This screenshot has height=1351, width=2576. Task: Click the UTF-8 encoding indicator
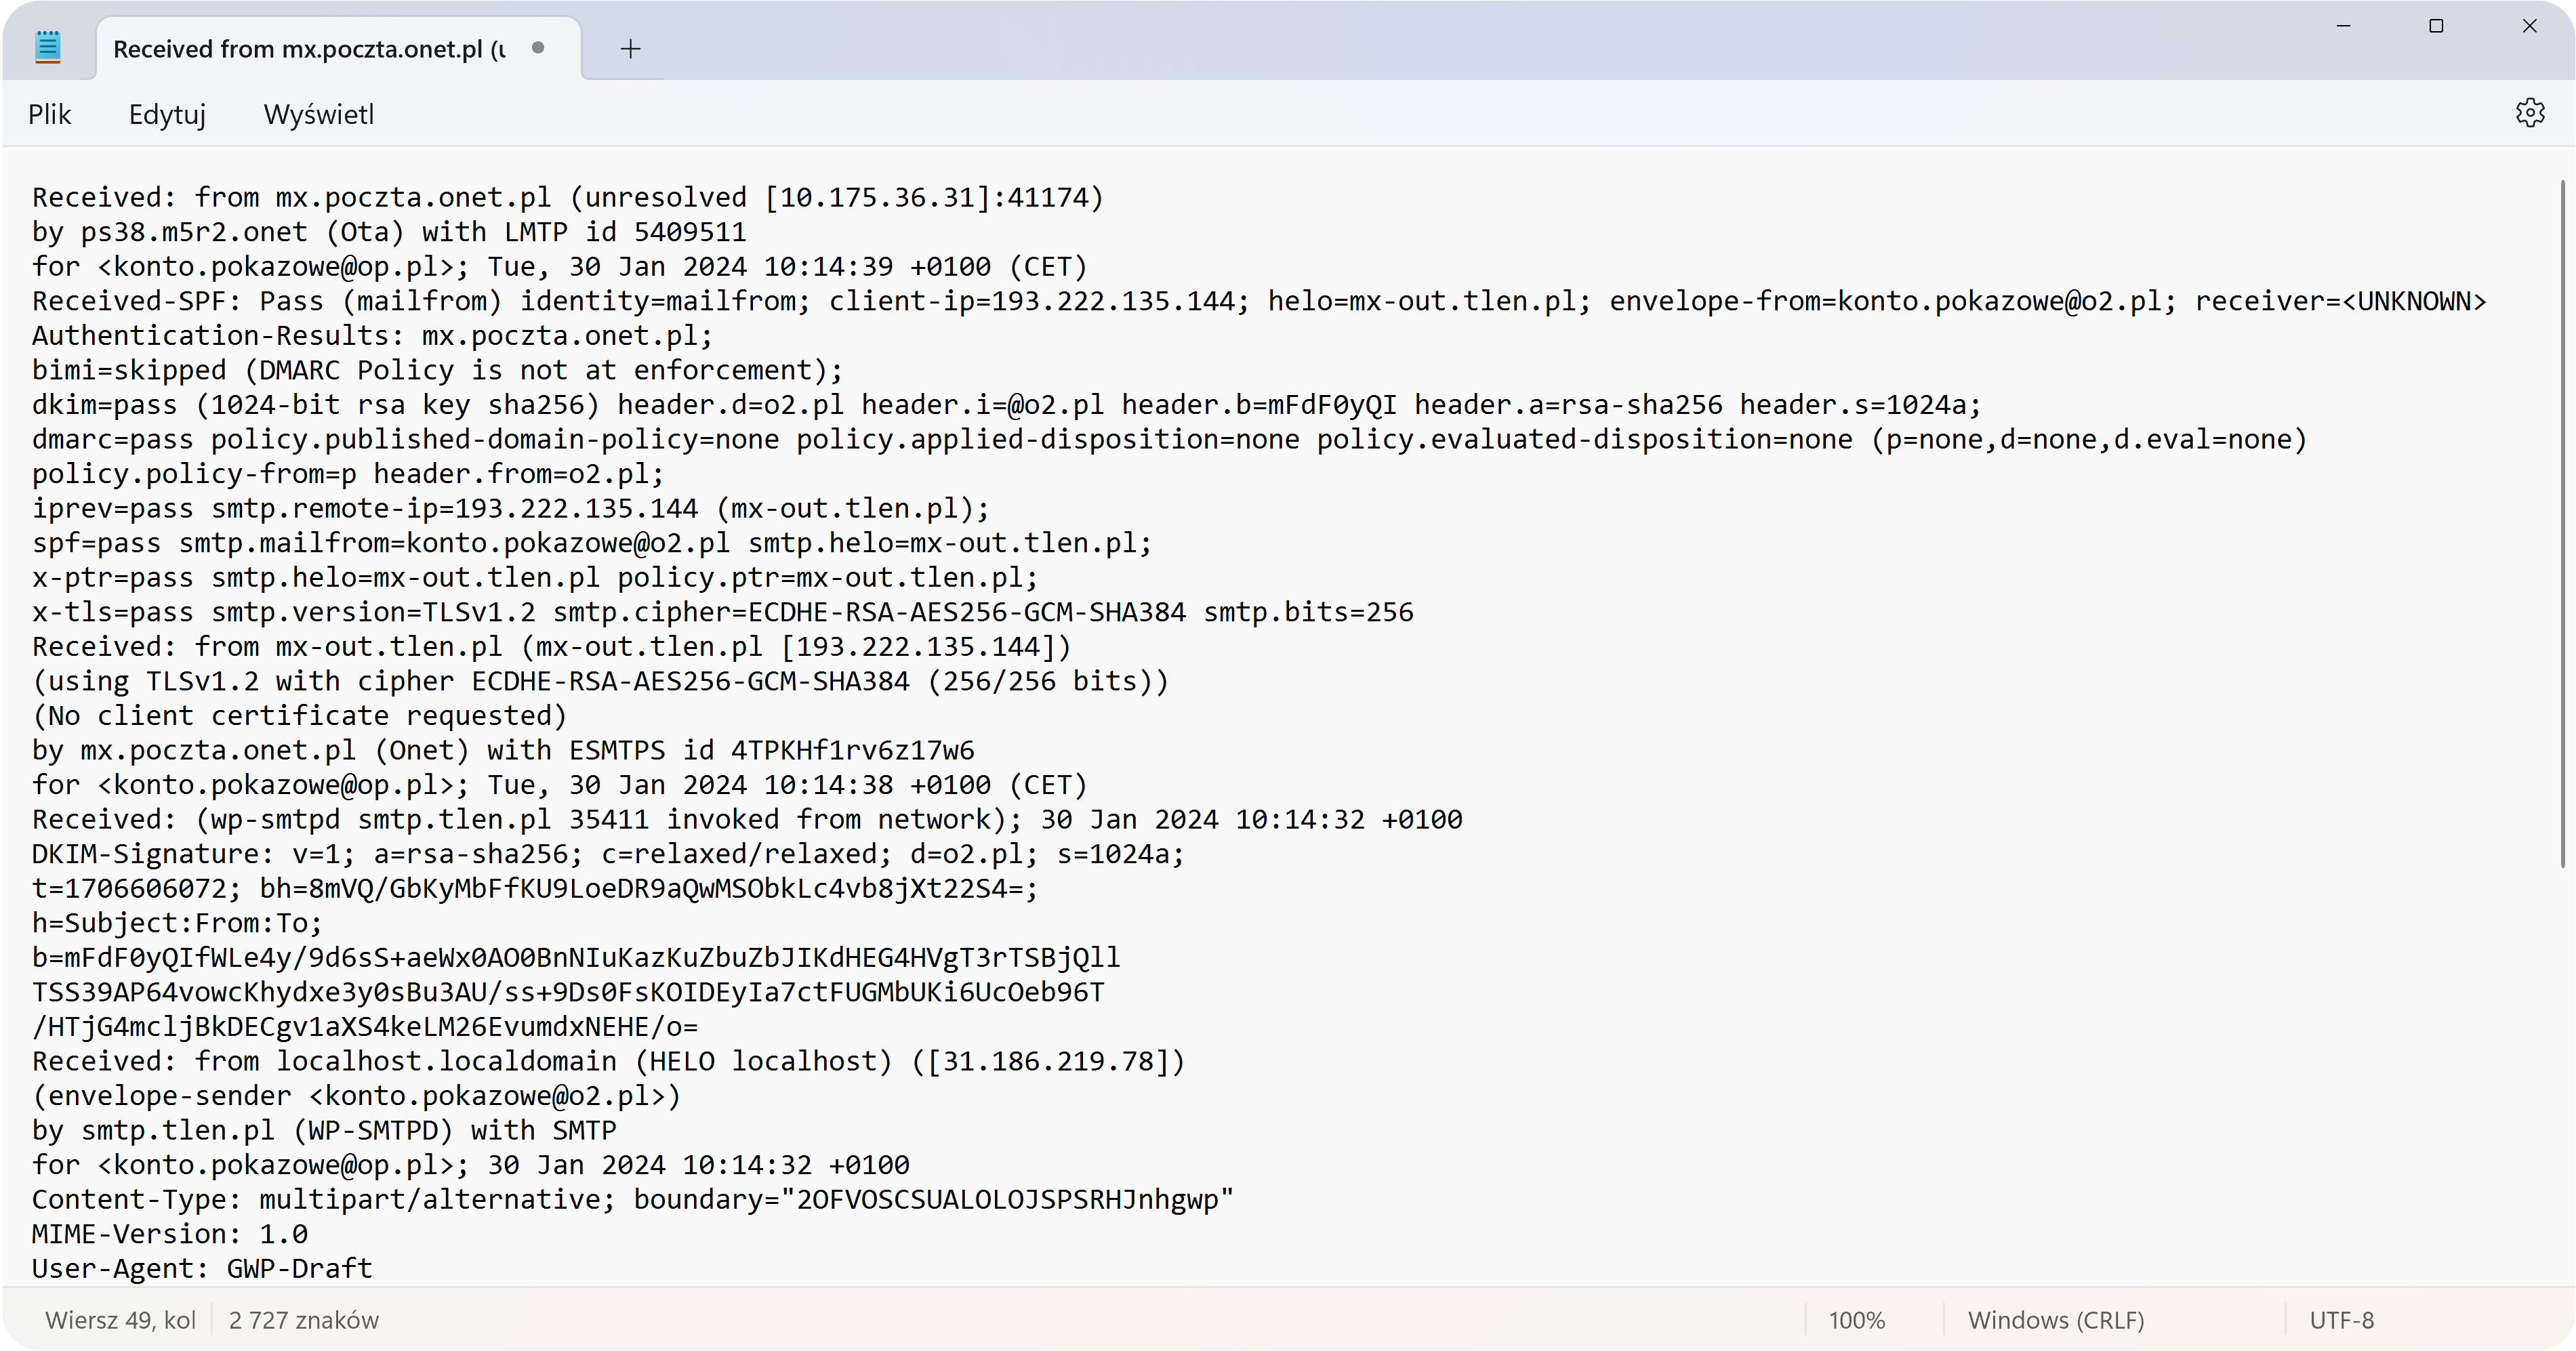pyautogui.click(x=2341, y=1320)
